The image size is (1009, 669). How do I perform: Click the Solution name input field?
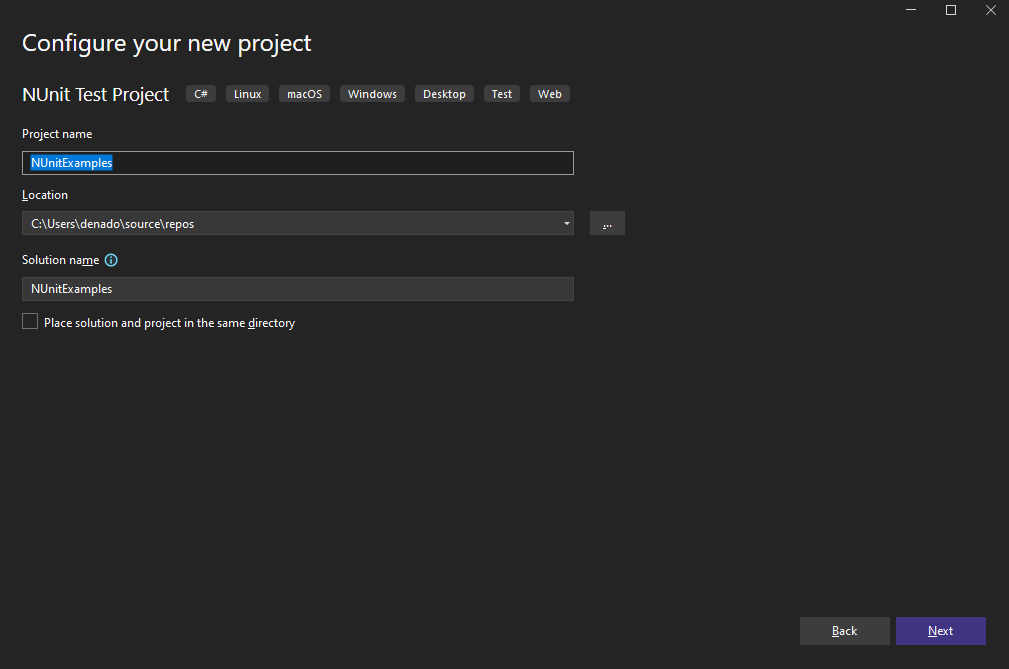298,289
